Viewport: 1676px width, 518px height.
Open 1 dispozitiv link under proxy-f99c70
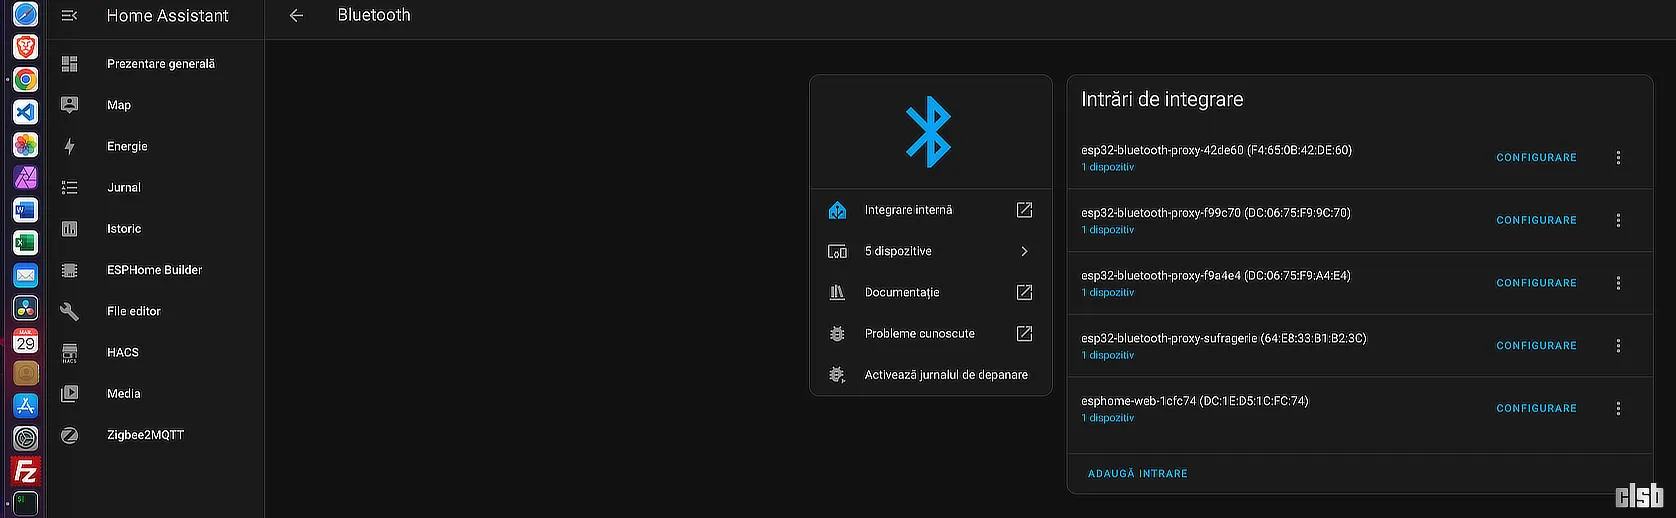point(1108,230)
